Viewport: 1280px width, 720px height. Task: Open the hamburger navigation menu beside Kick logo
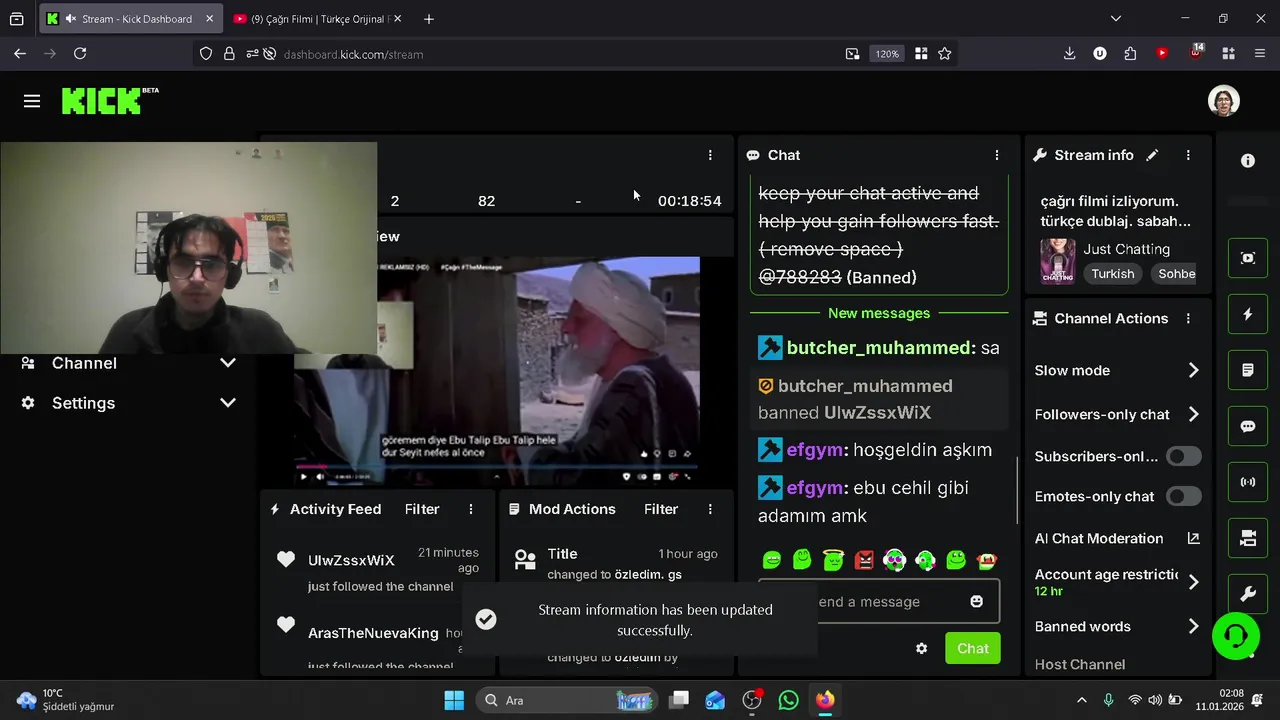click(x=32, y=101)
